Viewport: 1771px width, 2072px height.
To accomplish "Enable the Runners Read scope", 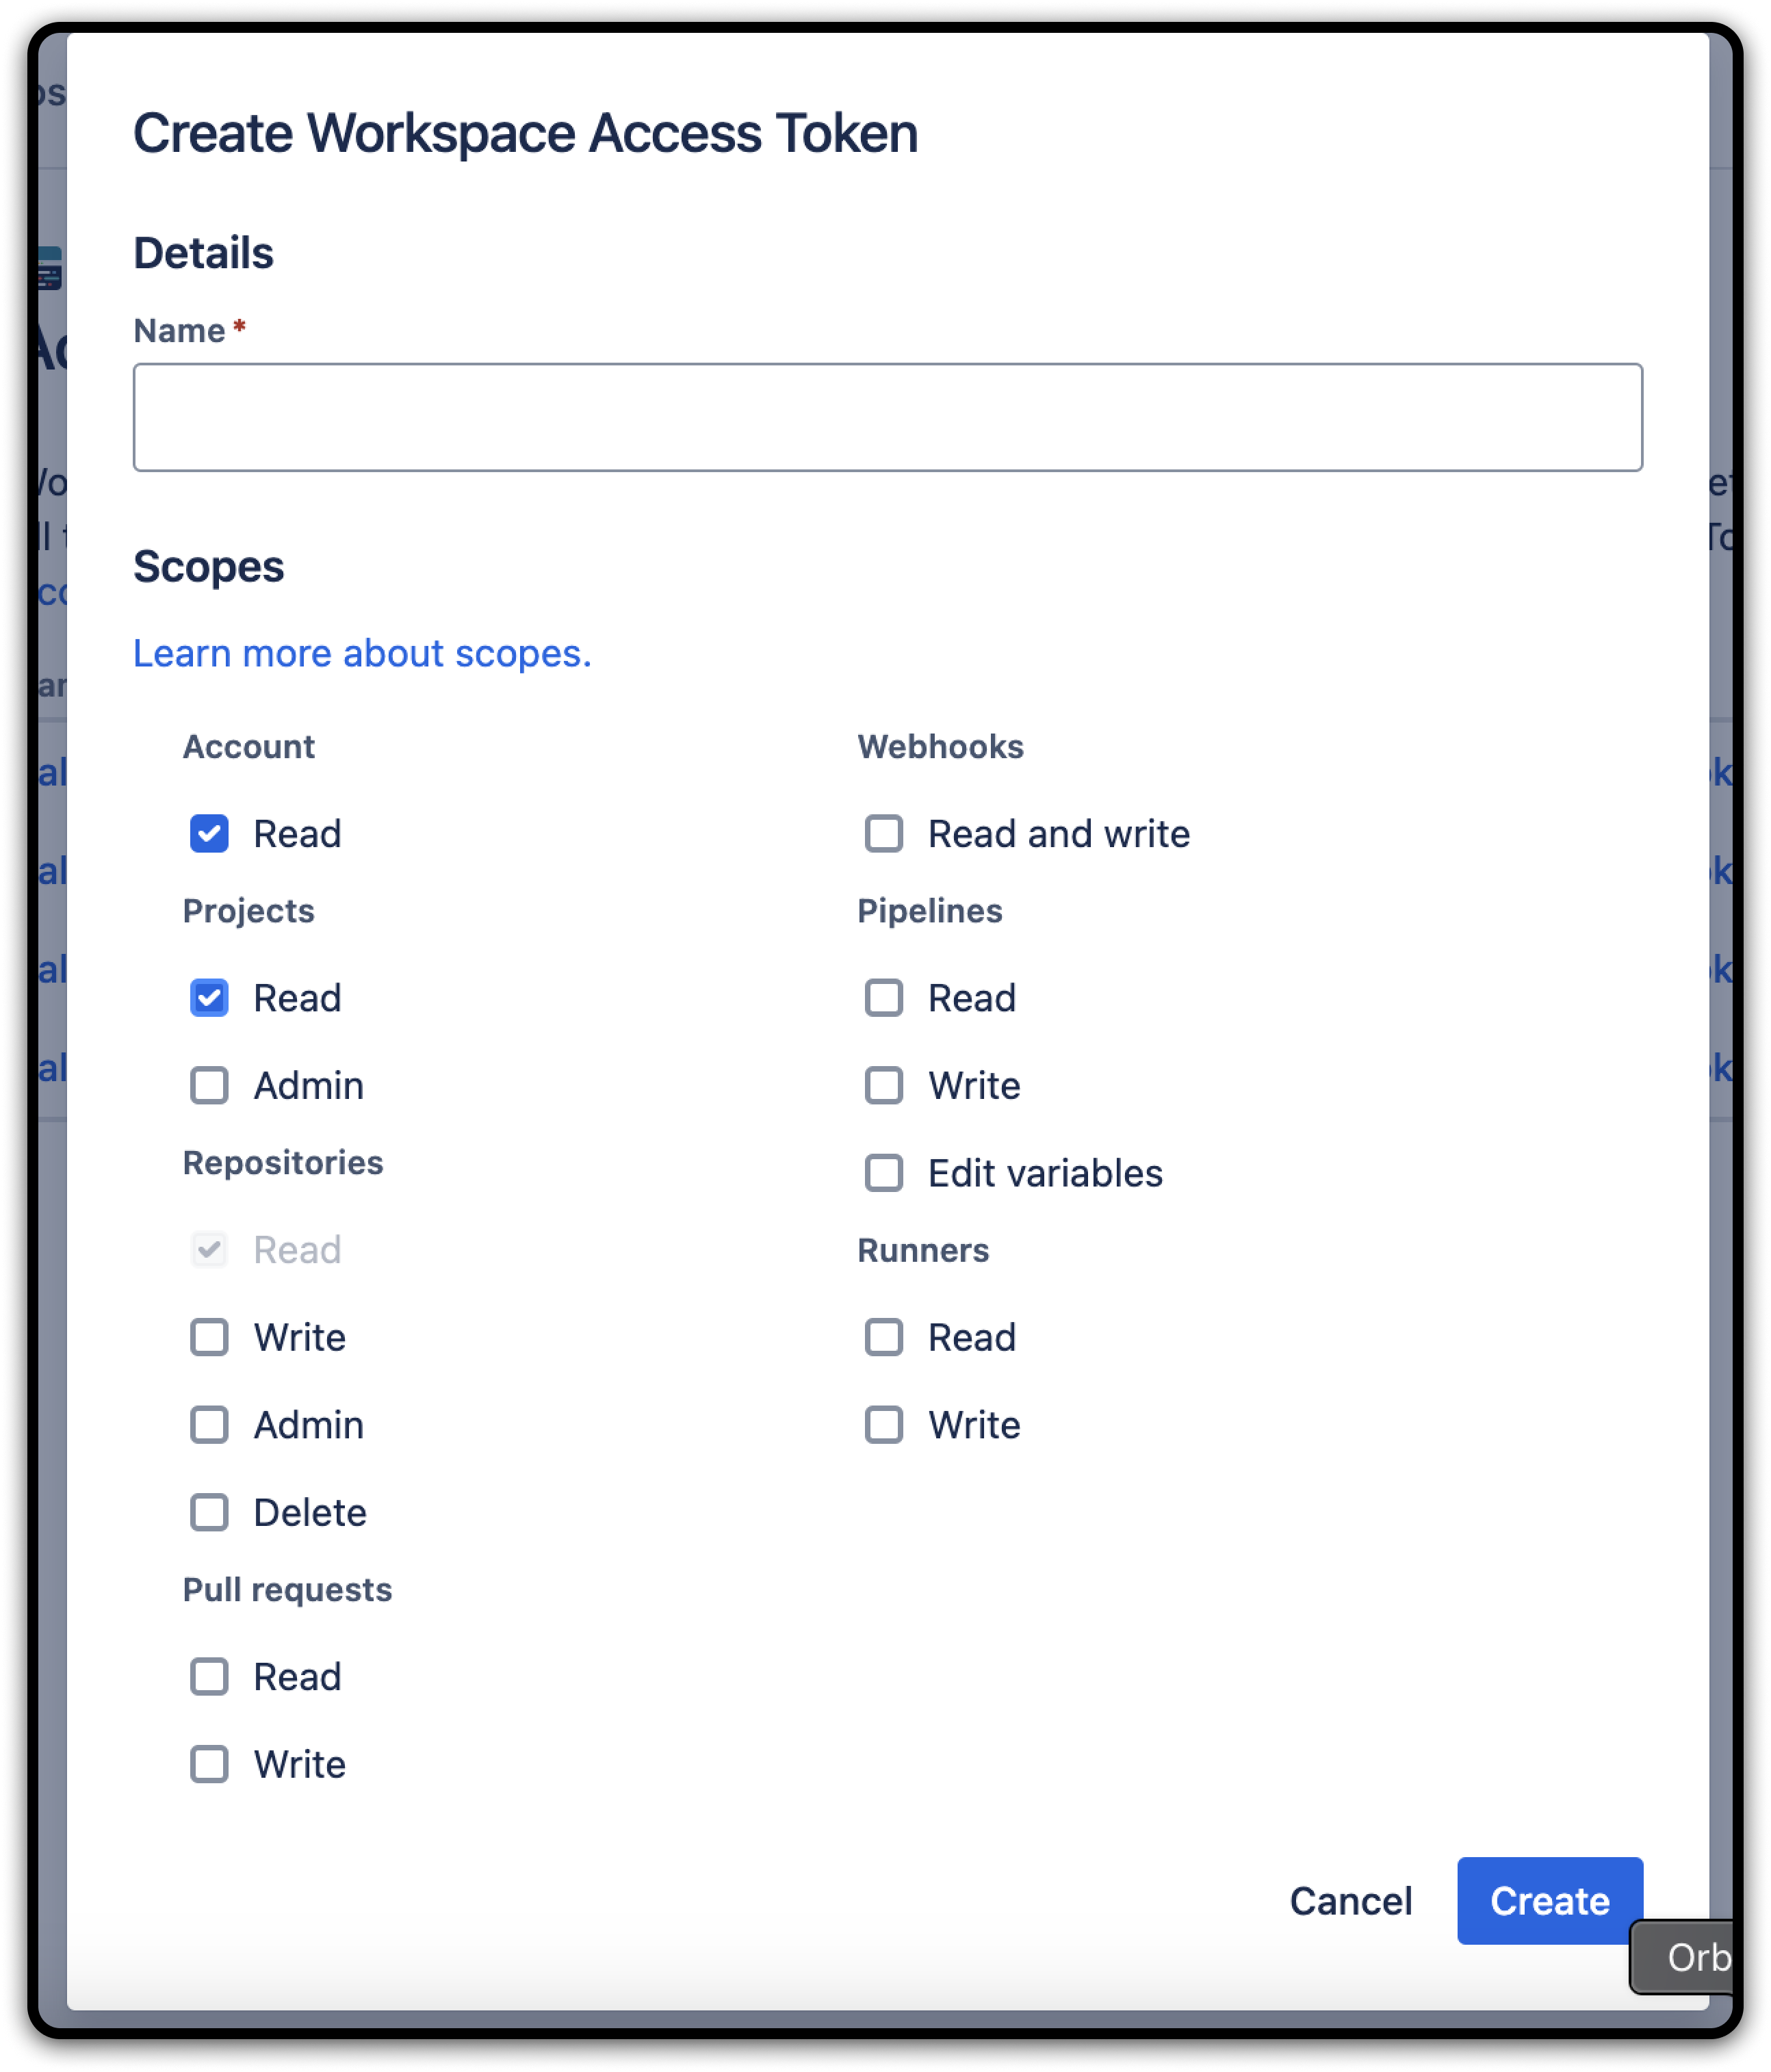I will pos(884,1338).
